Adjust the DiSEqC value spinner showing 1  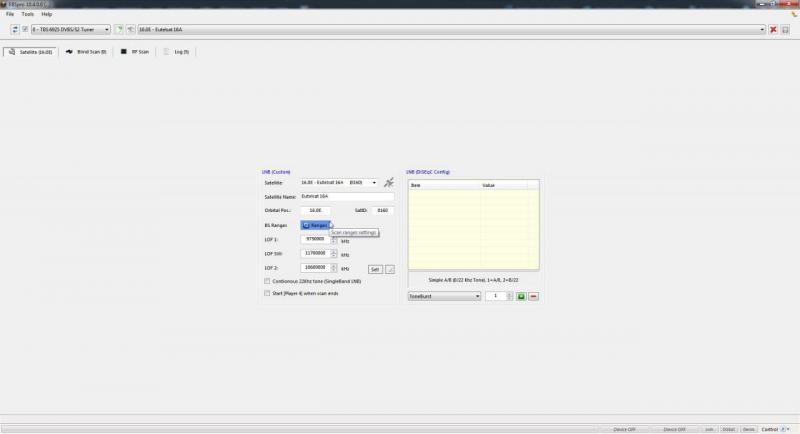click(509, 296)
